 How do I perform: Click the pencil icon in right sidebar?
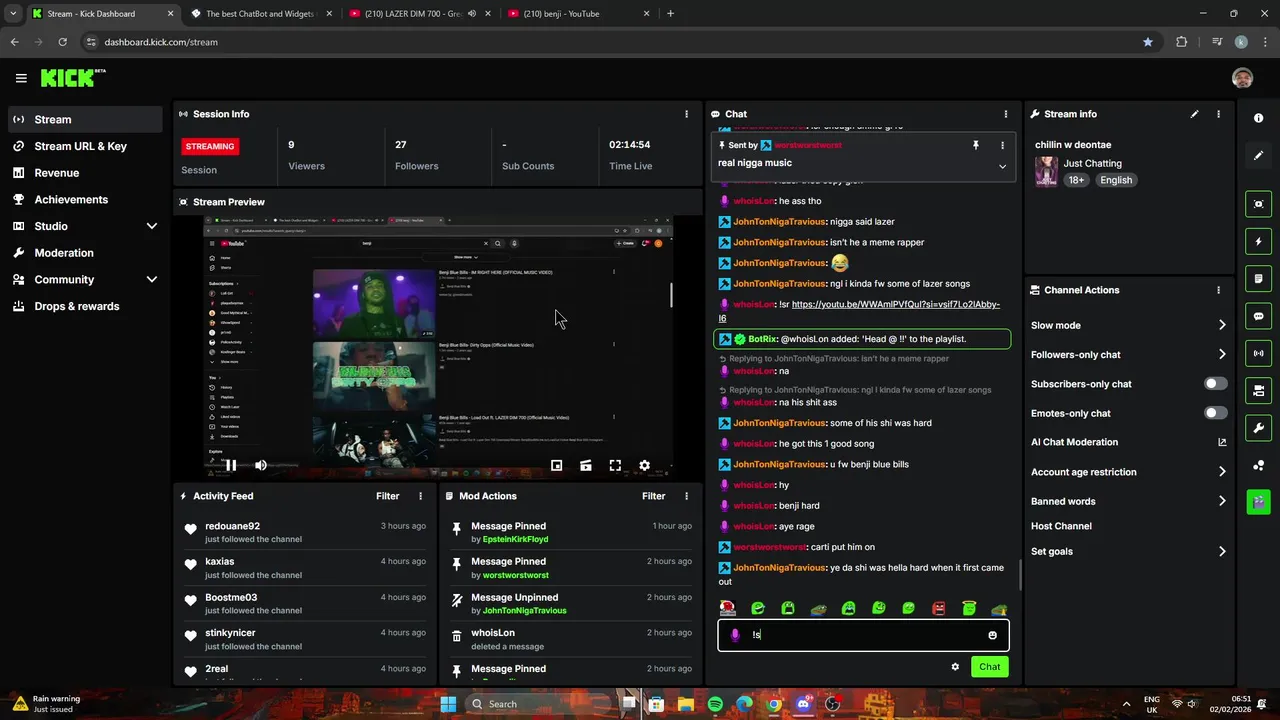[x=1258, y=155]
